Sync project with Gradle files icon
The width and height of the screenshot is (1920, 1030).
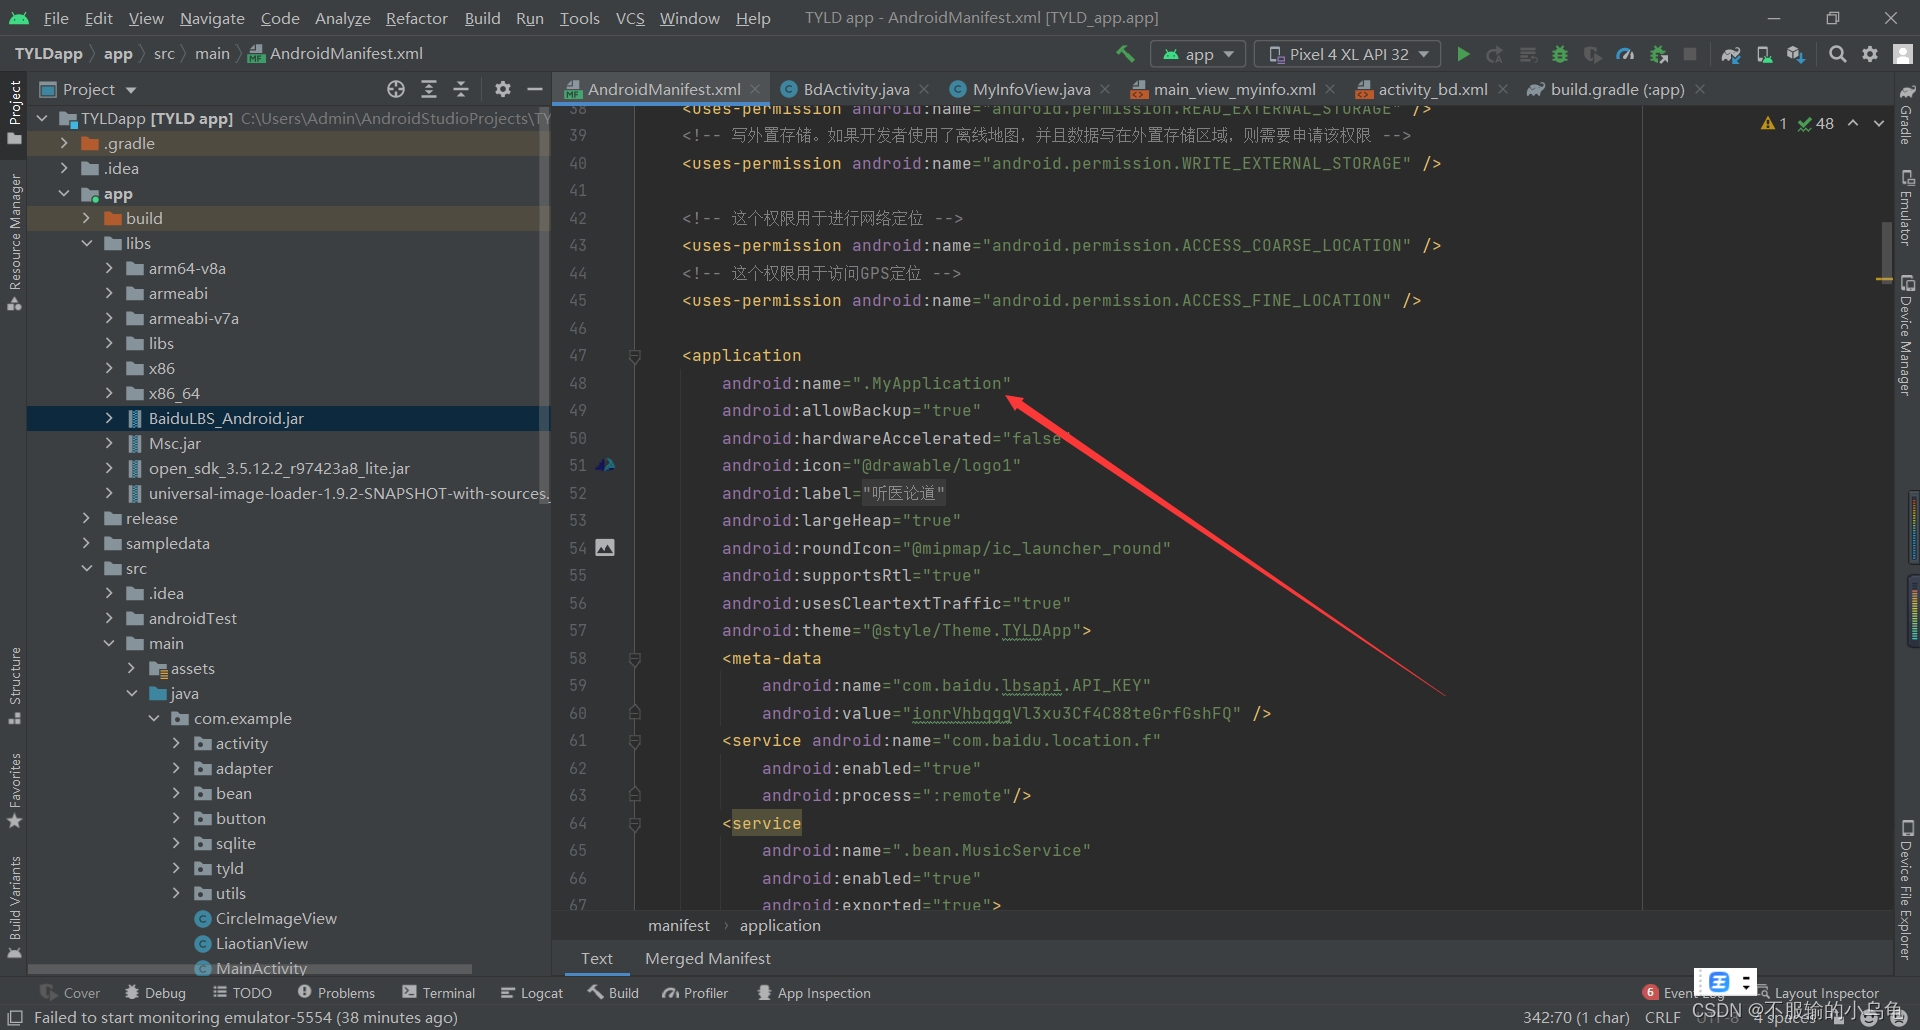click(x=1731, y=54)
